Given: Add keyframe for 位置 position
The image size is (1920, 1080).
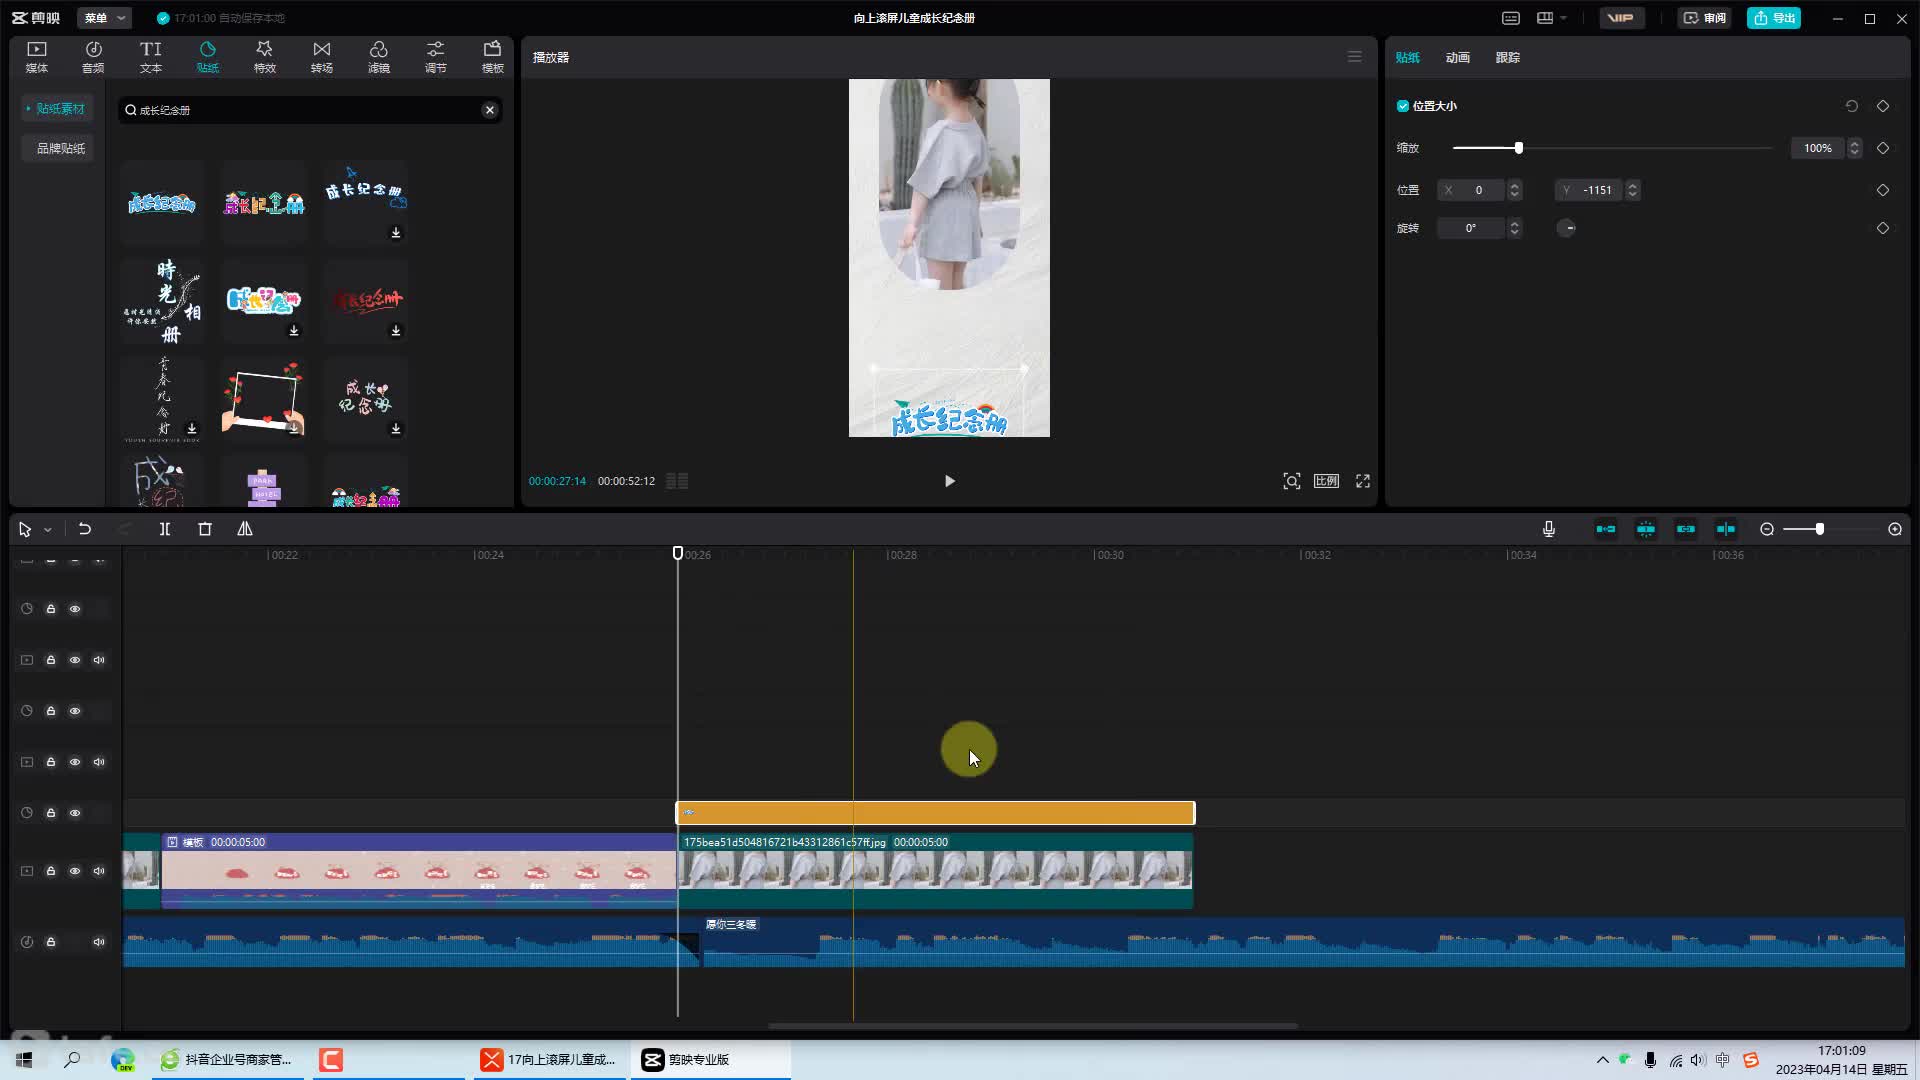Looking at the screenshot, I should point(1883,190).
